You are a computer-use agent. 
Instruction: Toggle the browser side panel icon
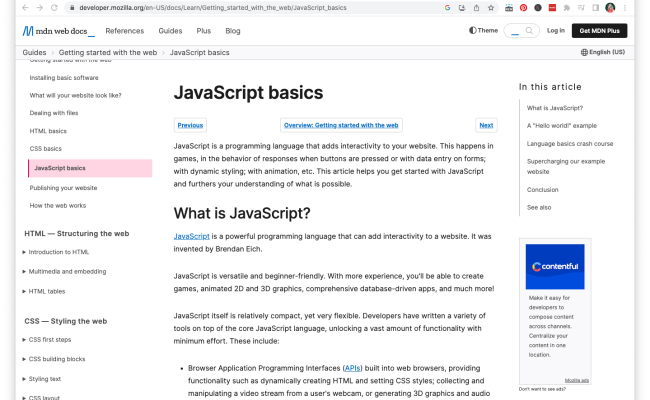tap(596, 7)
